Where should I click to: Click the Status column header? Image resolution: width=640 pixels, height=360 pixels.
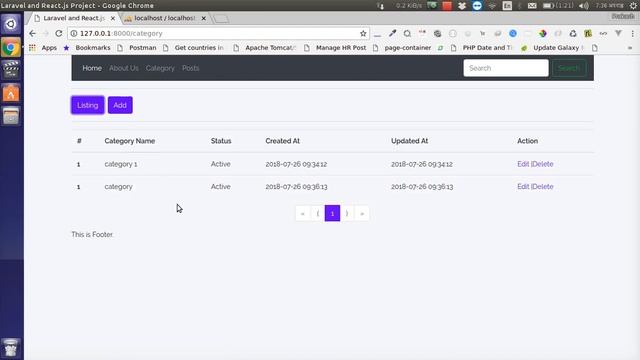click(x=221, y=141)
